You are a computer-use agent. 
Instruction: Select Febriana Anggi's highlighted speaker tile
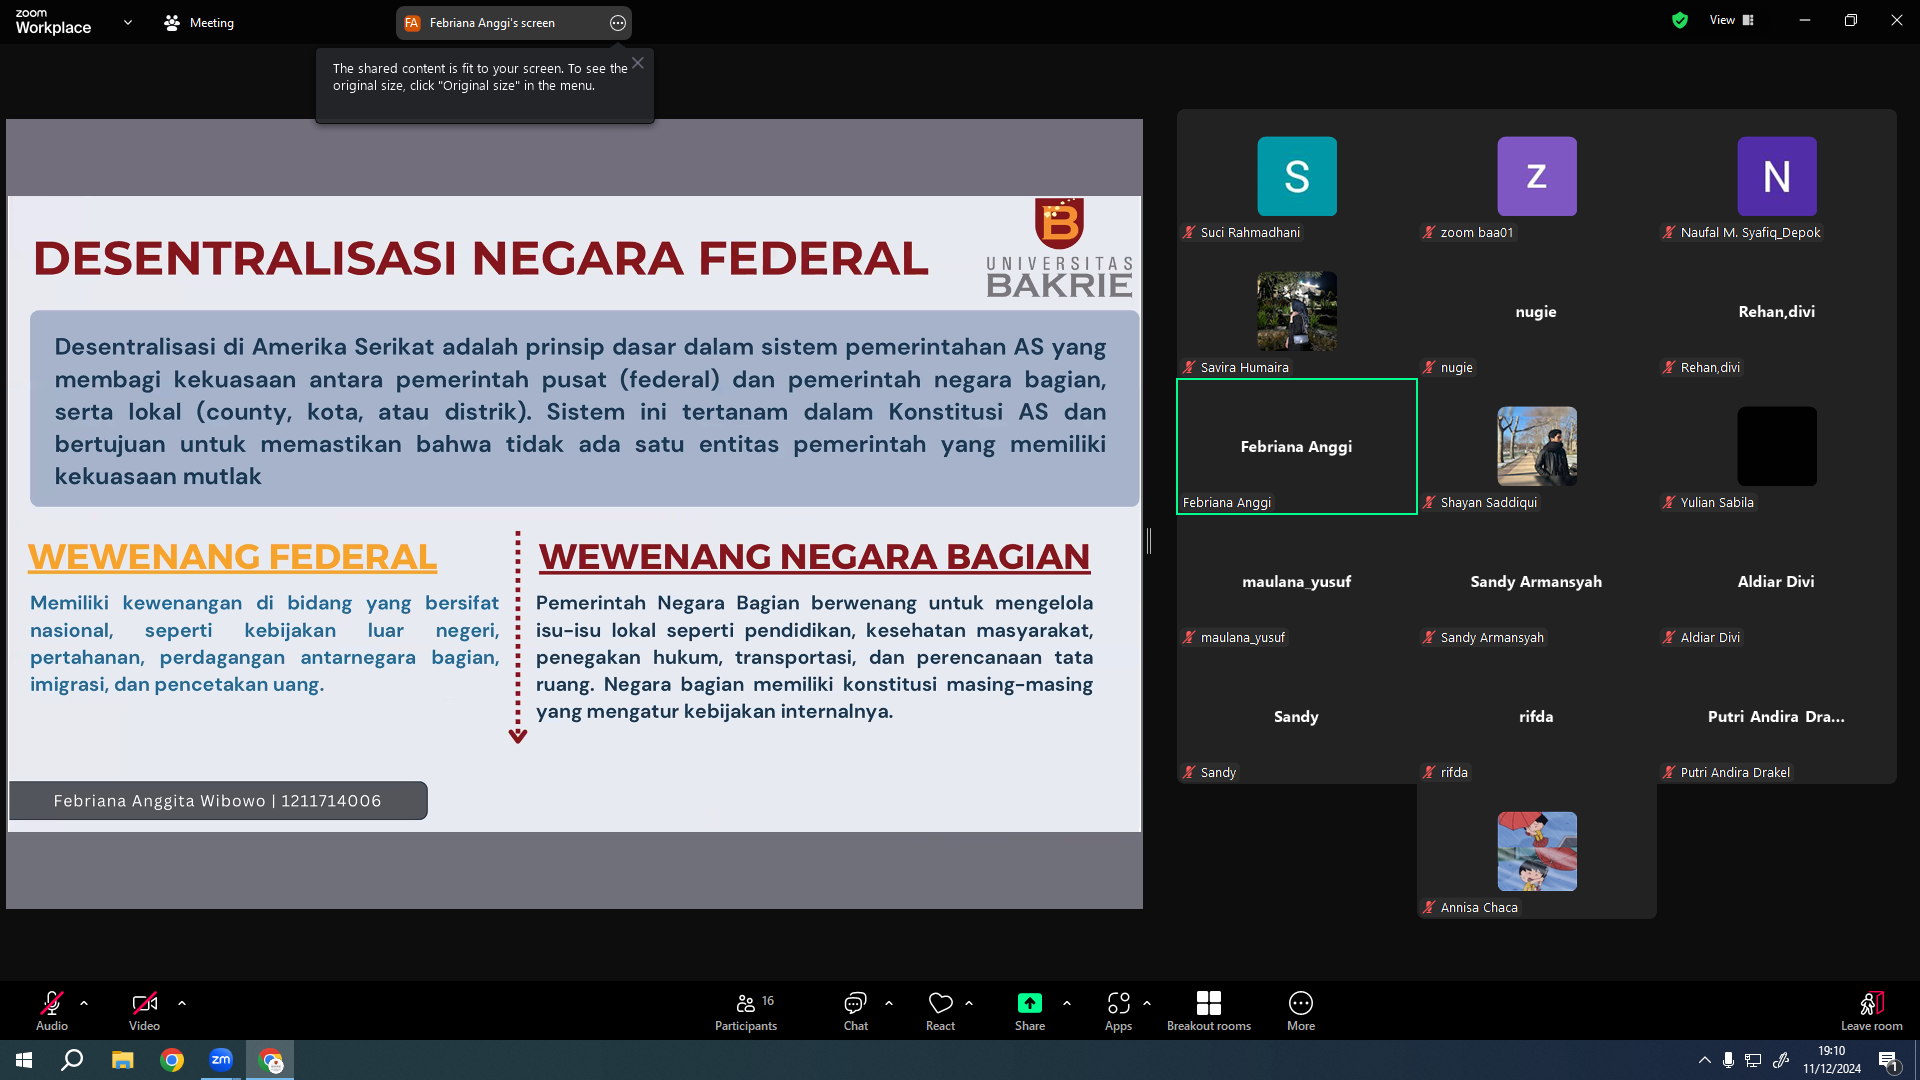point(1297,446)
